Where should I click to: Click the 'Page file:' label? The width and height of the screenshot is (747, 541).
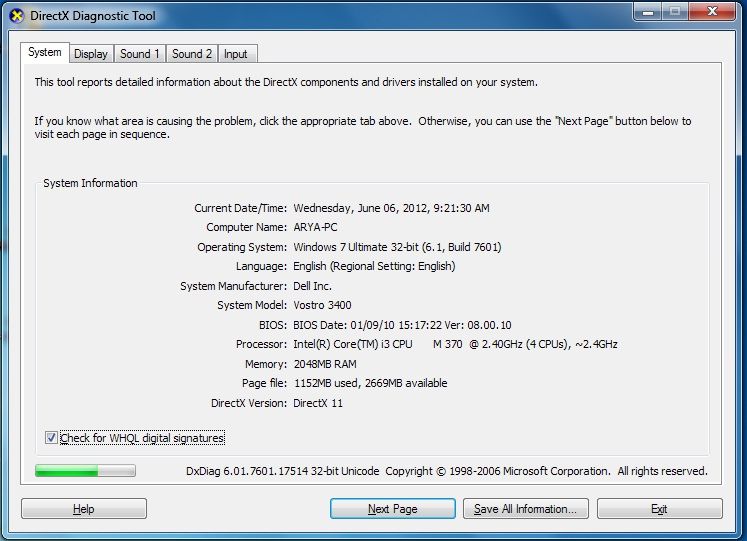point(264,383)
